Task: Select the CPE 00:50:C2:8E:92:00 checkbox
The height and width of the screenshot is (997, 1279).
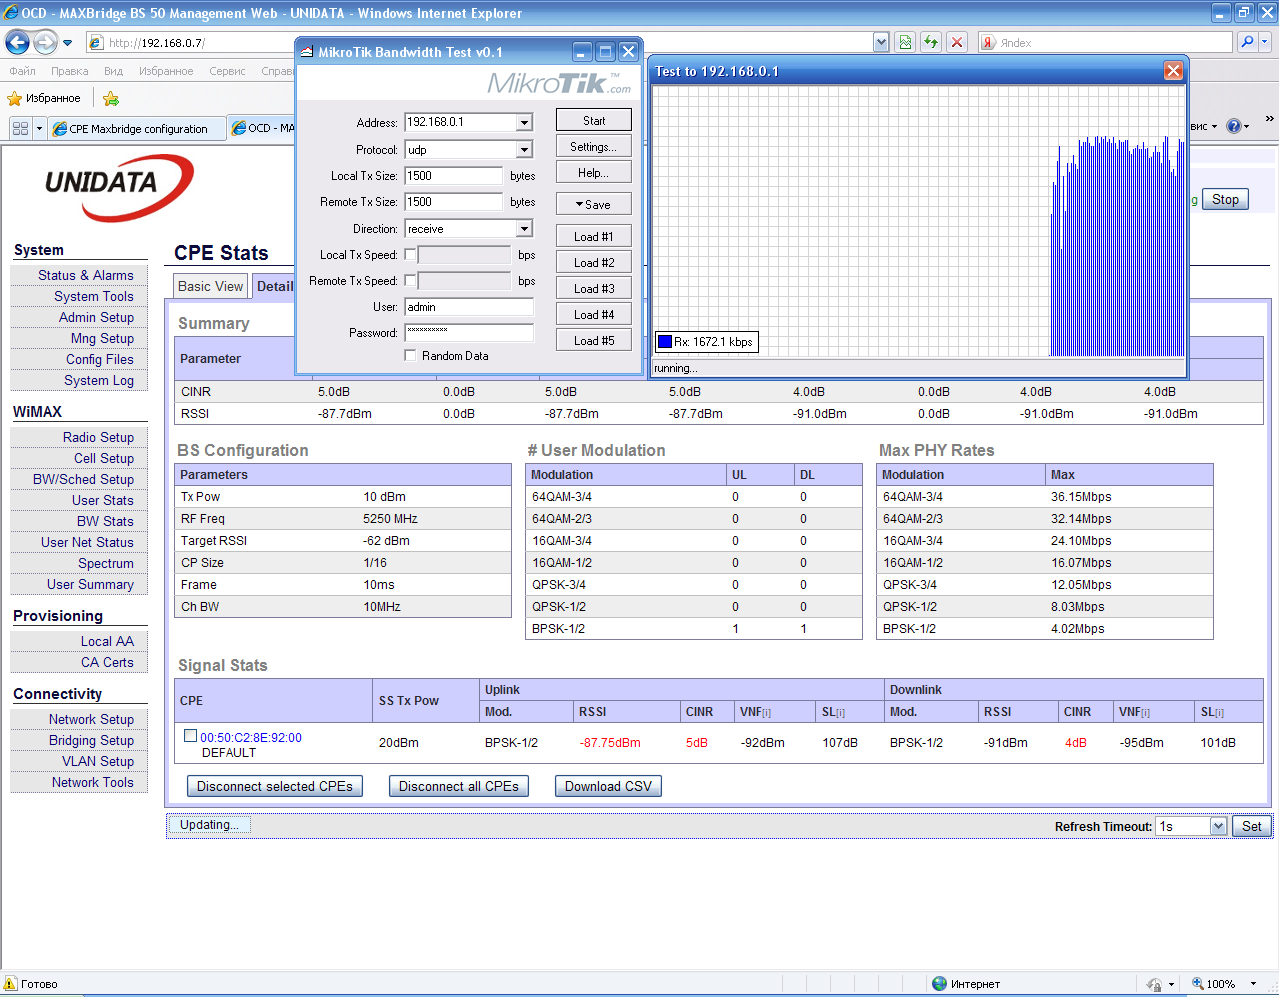Action: pos(190,736)
